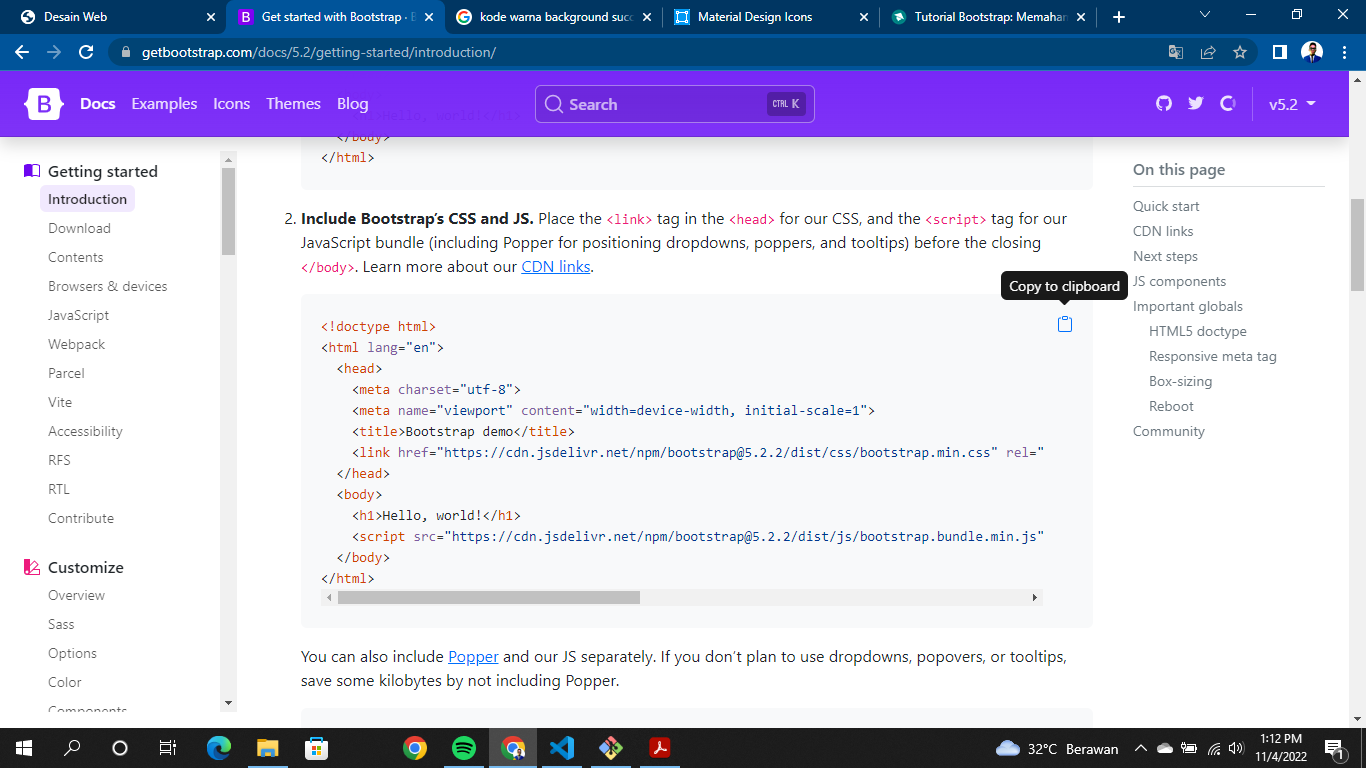Close the Desain Web tab
This screenshot has width=1366, height=768.
tap(211, 17)
